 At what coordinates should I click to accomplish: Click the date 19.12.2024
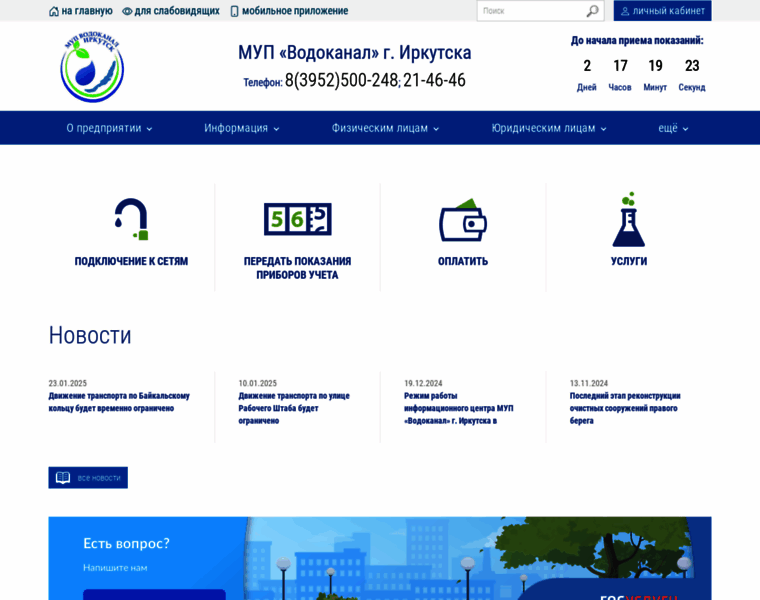tap(423, 383)
